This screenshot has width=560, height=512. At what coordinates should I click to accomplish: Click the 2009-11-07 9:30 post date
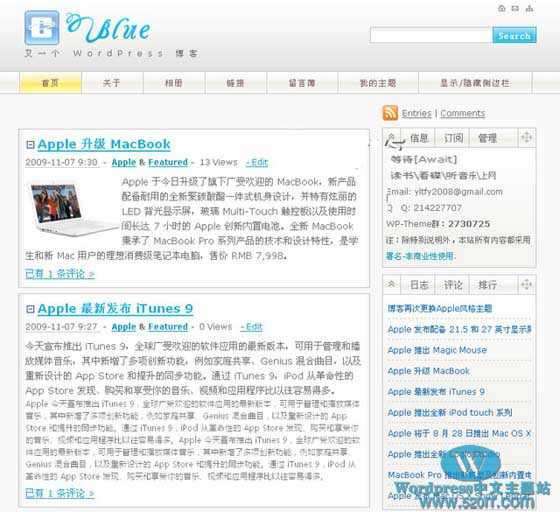pos(62,162)
